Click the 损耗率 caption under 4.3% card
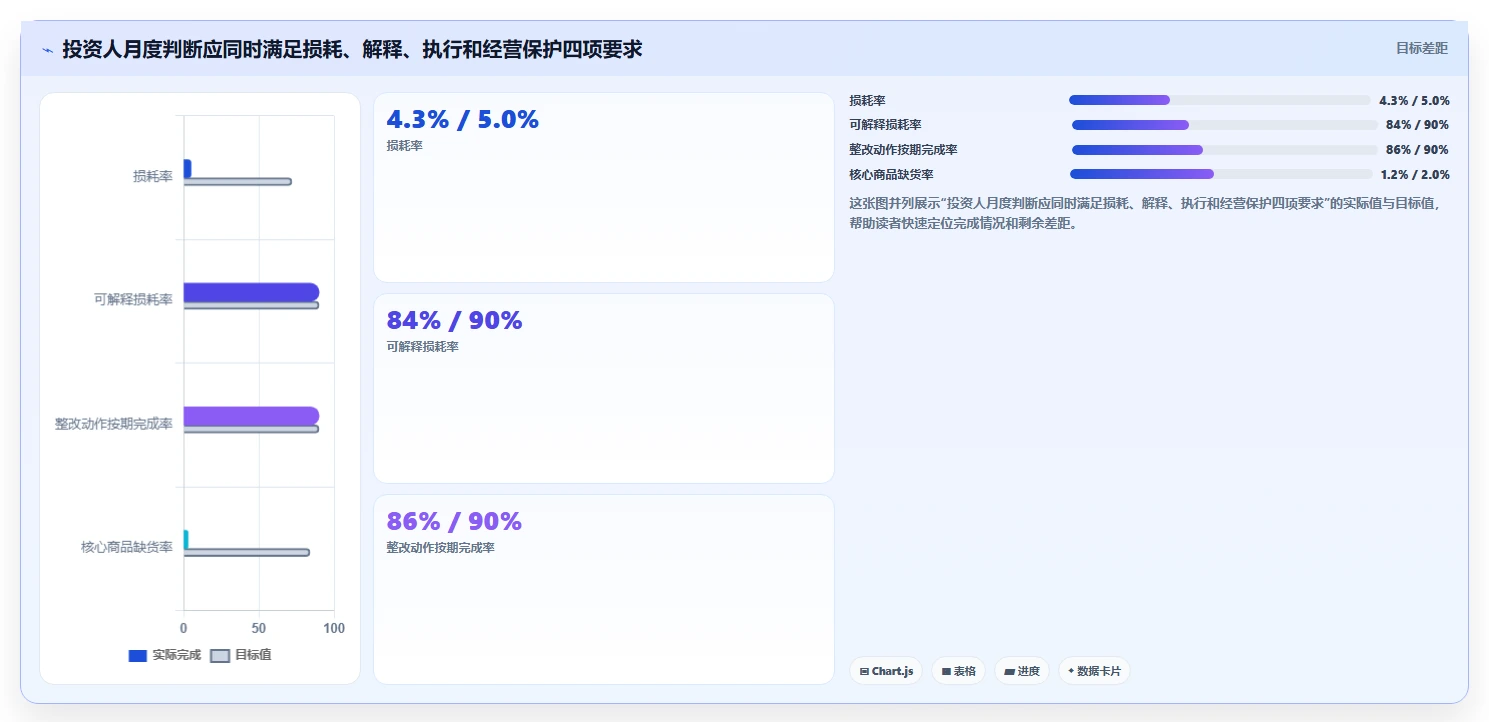This screenshot has width=1489, height=722. (404, 146)
